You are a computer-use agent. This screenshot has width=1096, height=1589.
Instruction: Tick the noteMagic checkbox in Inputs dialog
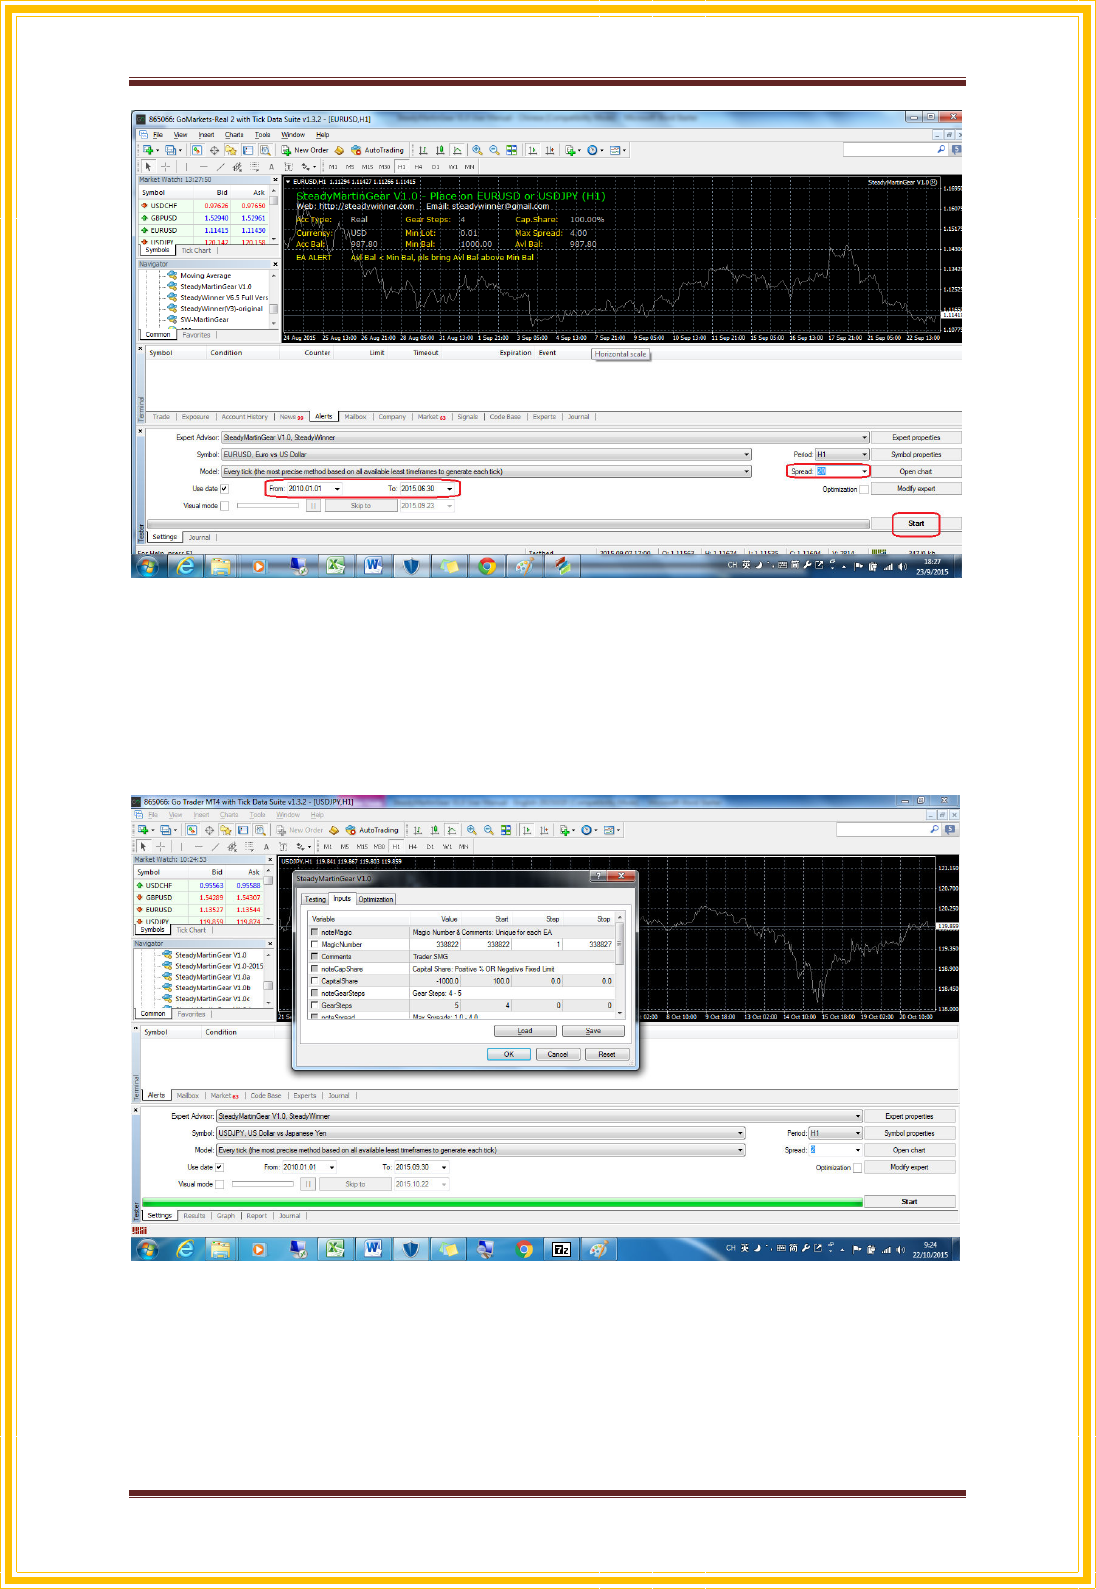click(315, 932)
